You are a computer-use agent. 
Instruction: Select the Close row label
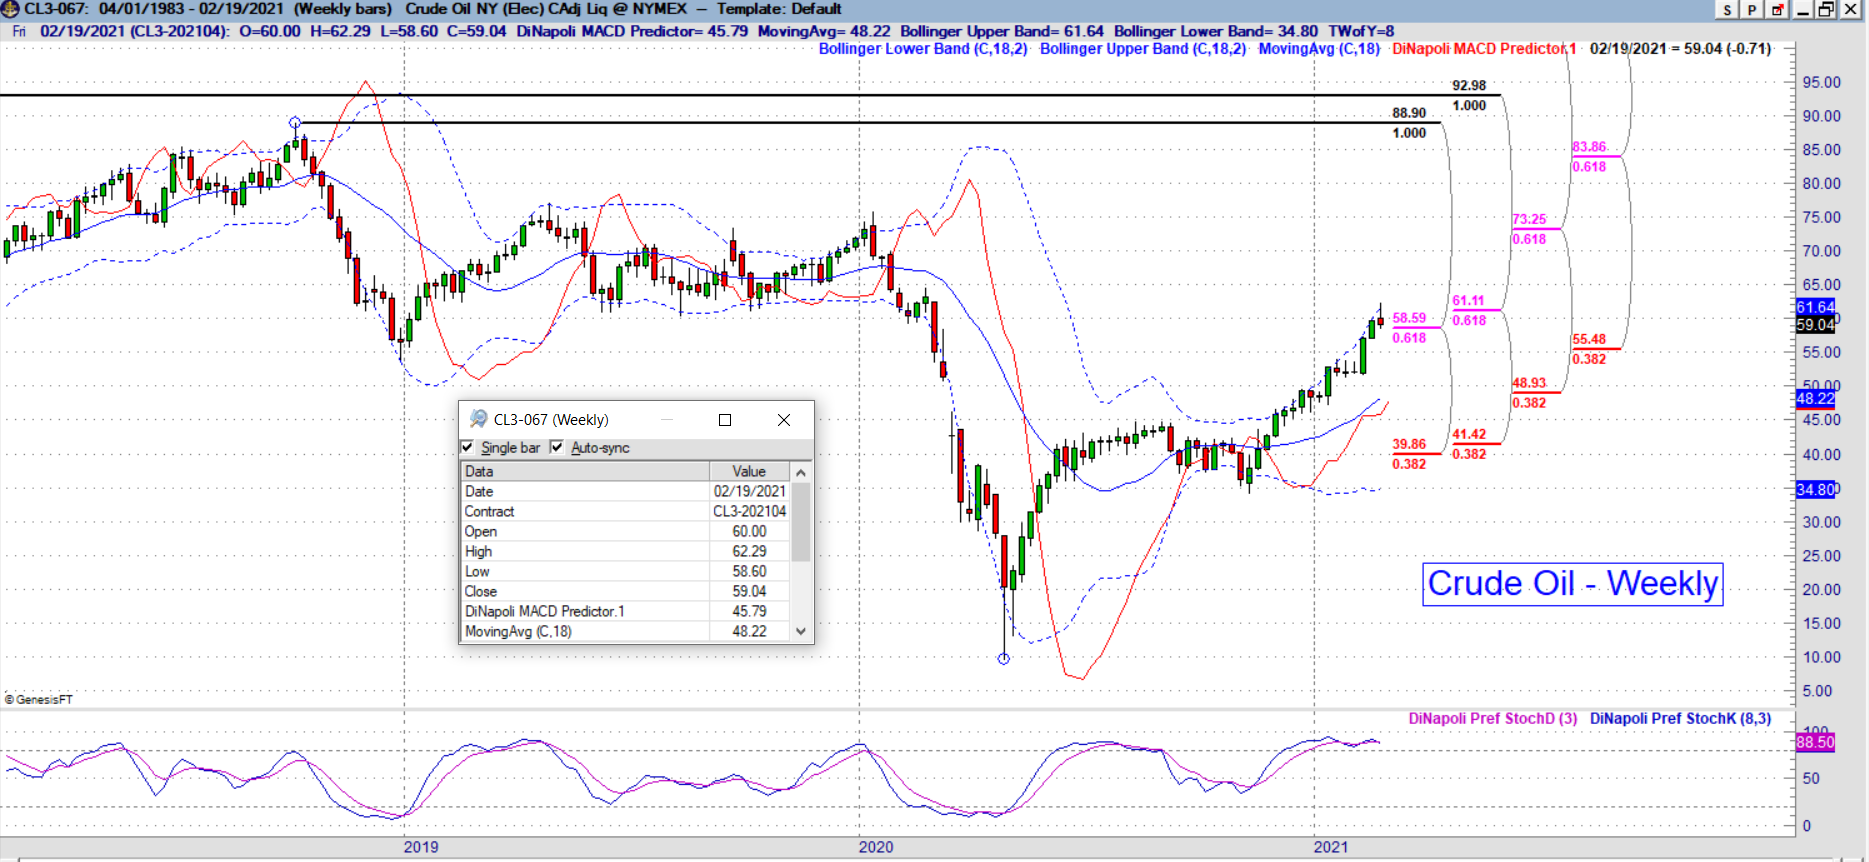coord(480,591)
